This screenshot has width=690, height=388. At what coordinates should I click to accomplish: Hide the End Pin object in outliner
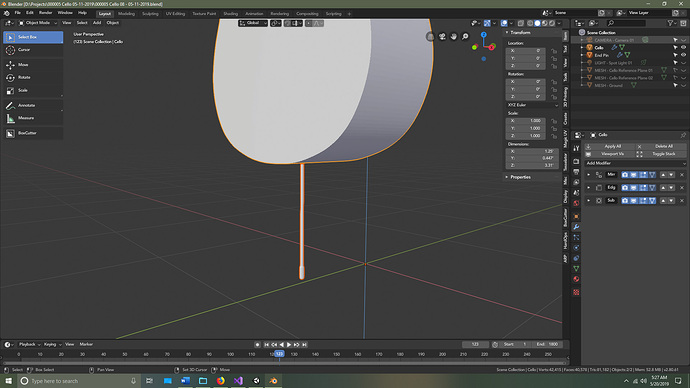(683, 55)
